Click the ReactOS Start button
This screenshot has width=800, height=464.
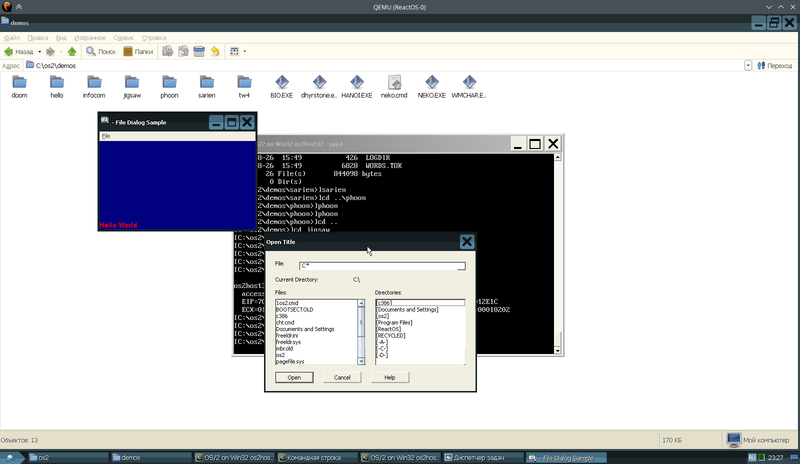[x=10, y=457]
